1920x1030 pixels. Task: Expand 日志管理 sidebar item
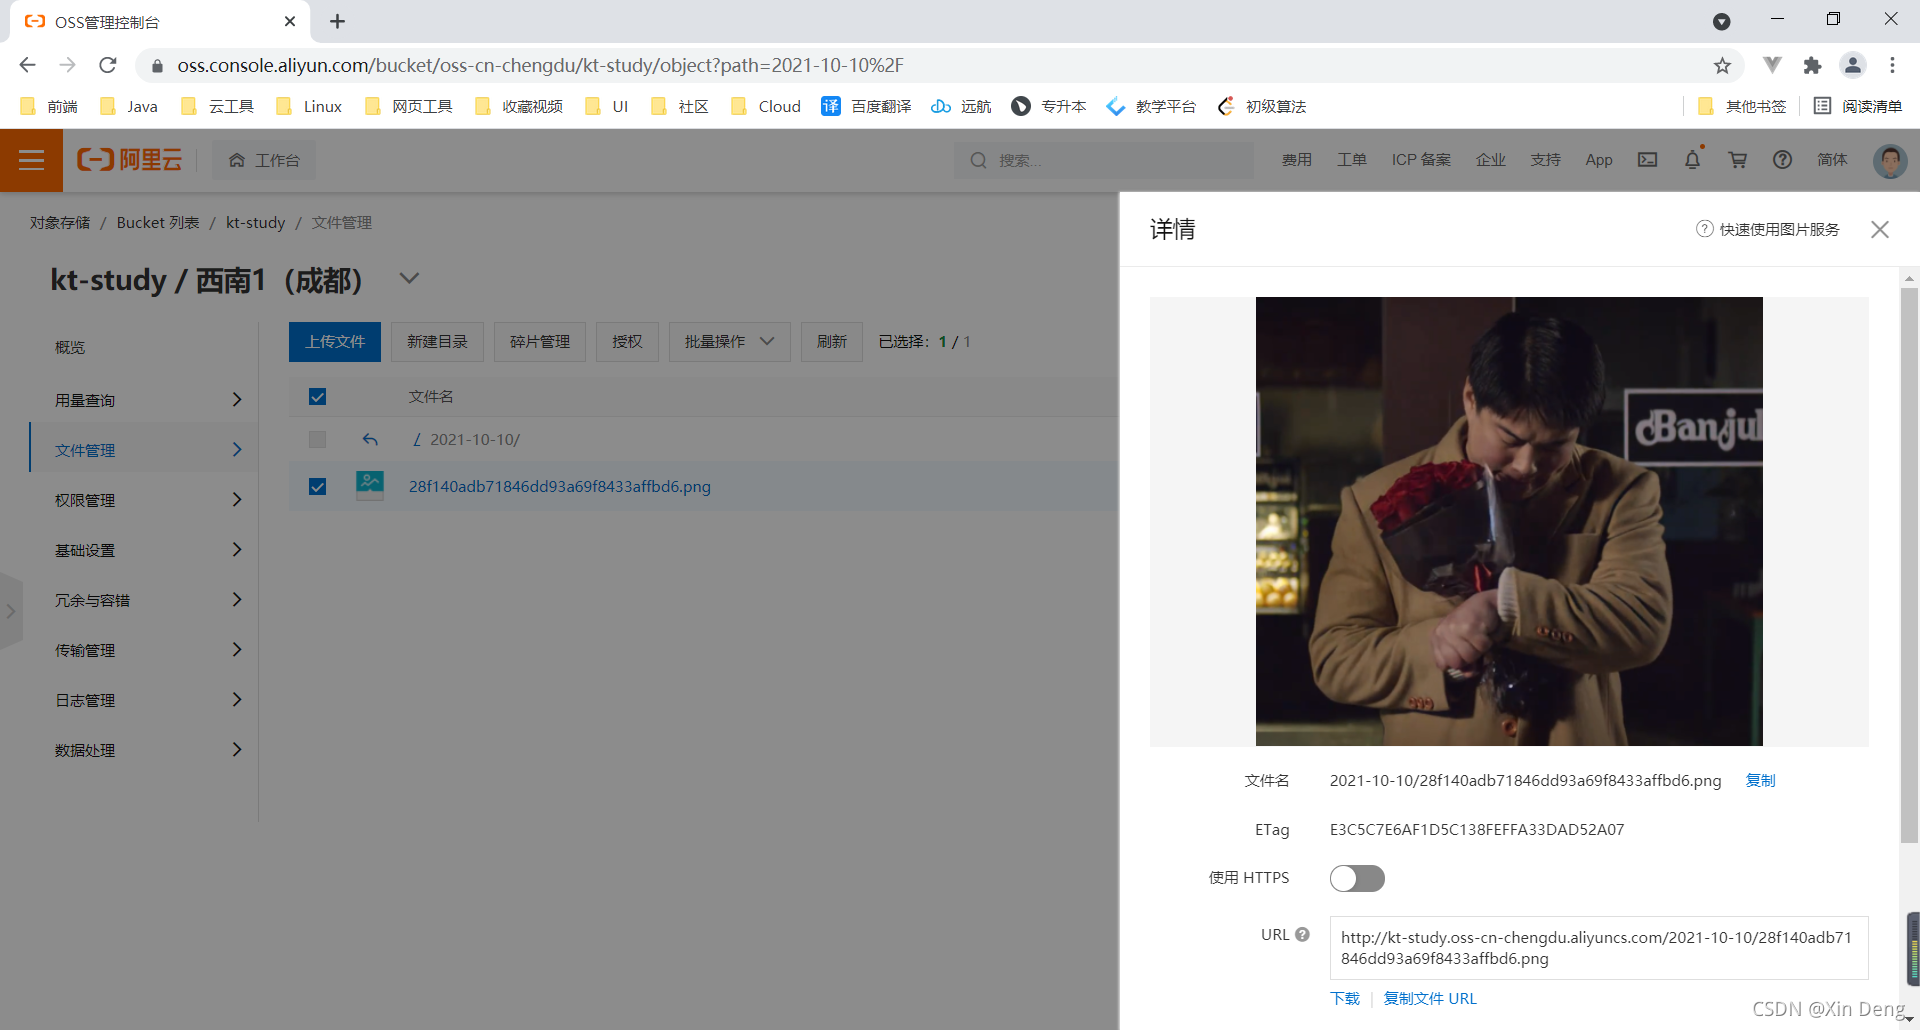(143, 700)
